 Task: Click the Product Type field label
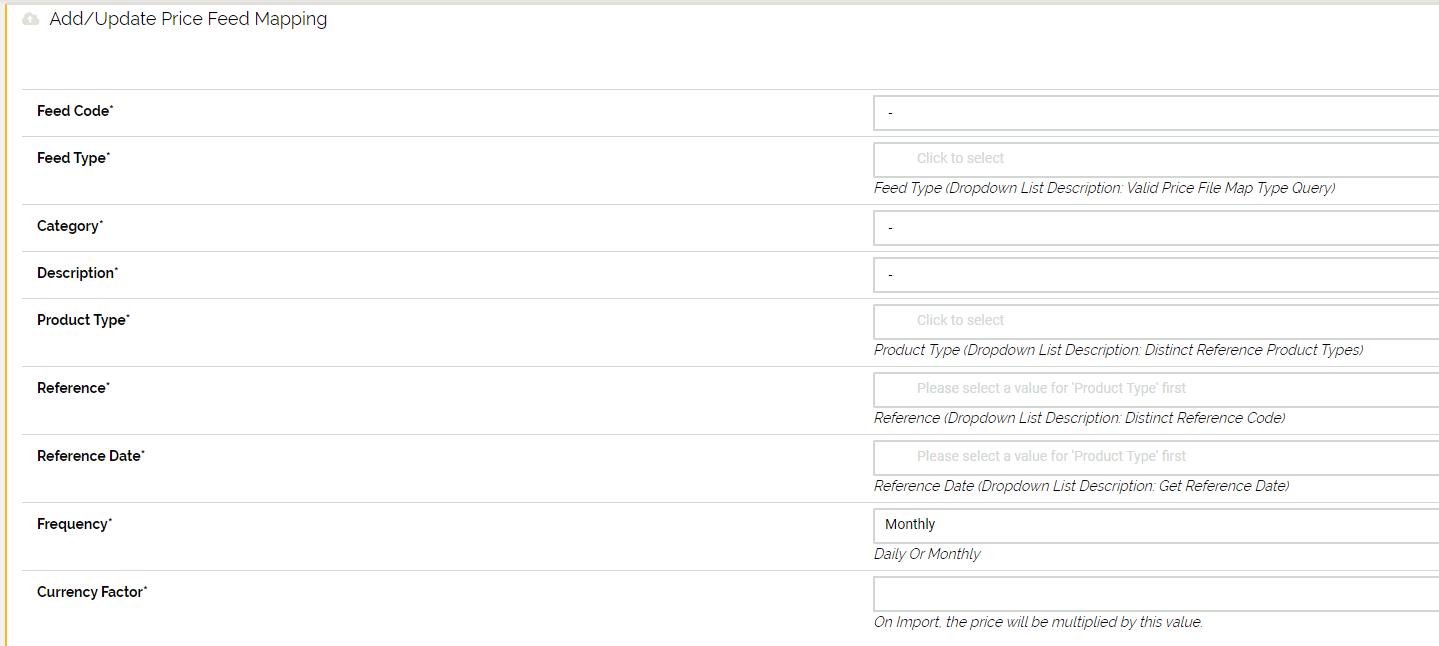[x=83, y=320]
